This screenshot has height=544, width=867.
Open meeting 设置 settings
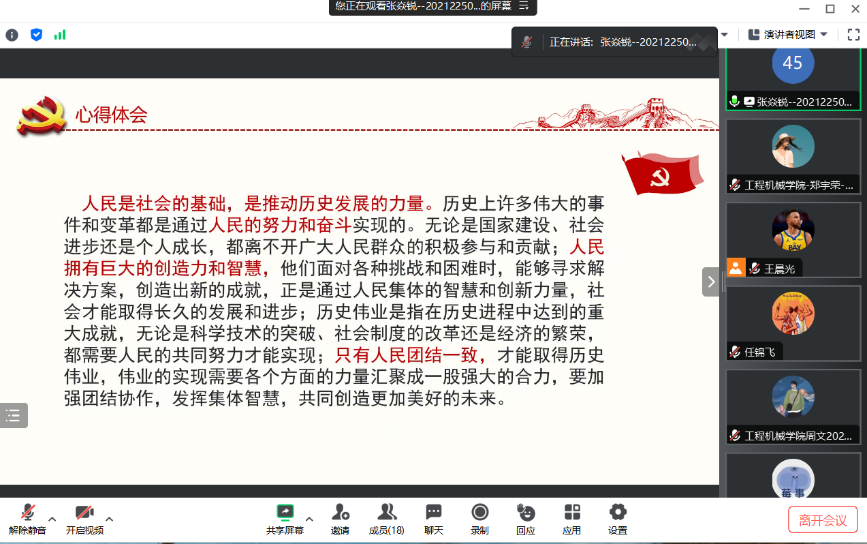point(617,516)
